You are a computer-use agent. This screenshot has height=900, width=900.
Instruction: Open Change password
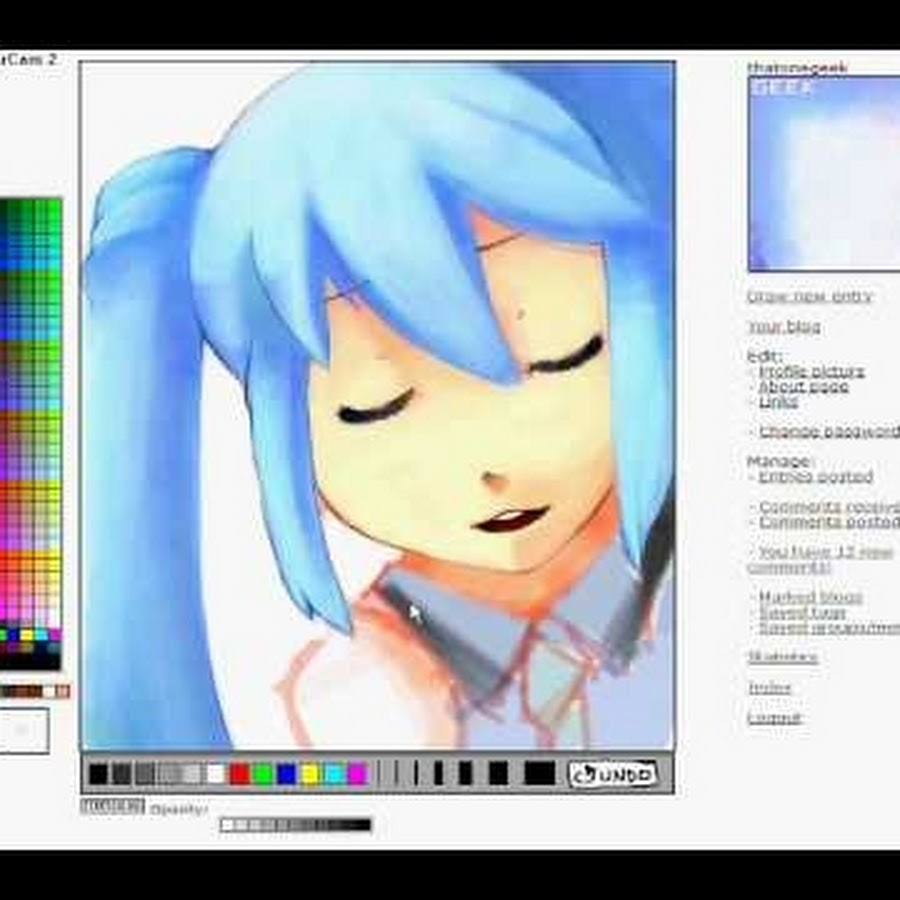[829, 432]
